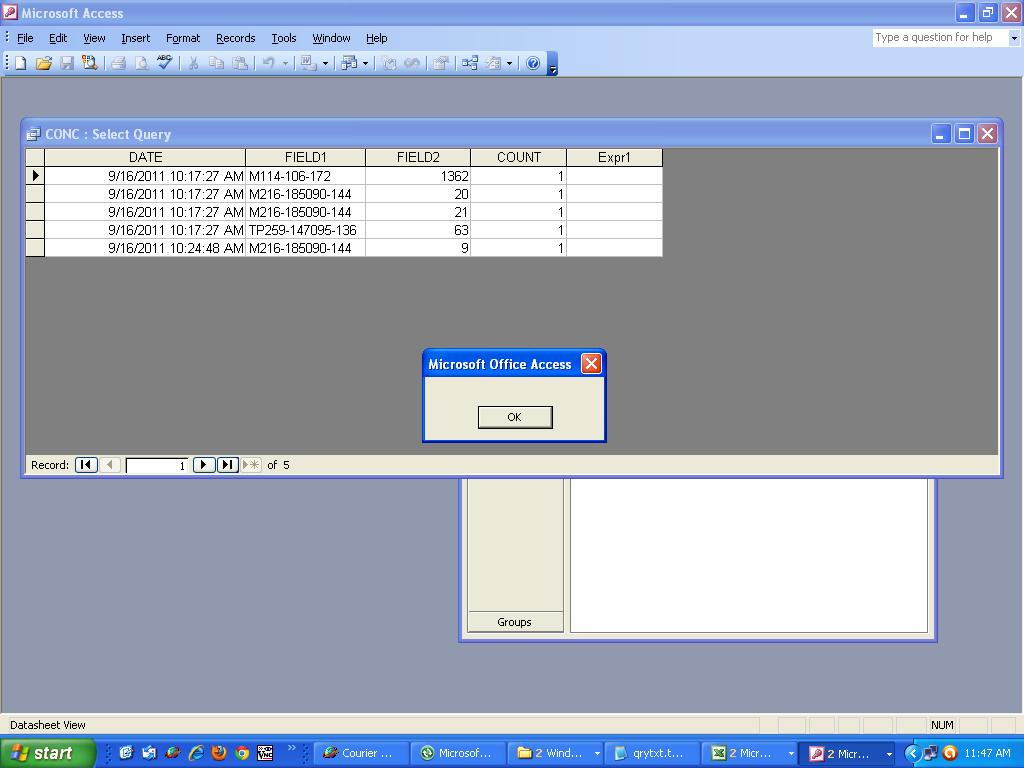Click the FIELD2 cell with value 1362
This screenshot has height=768, width=1024.
click(418, 176)
